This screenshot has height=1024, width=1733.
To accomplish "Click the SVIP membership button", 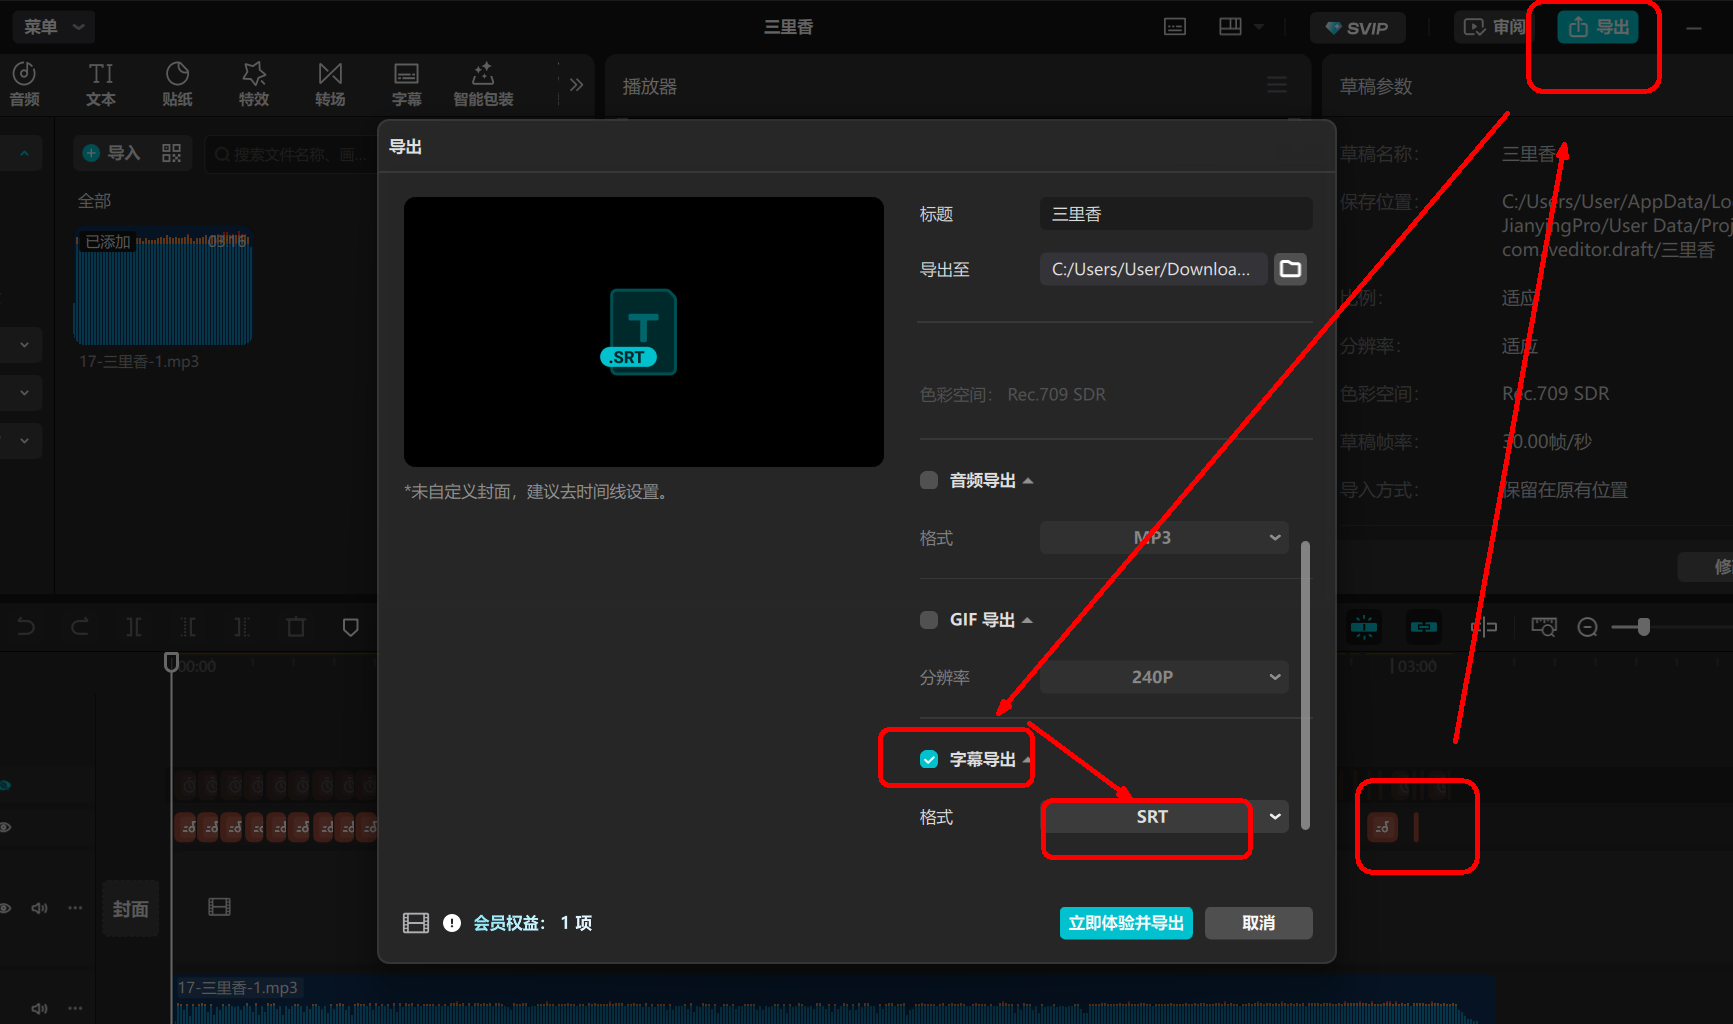I will pos(1357,28).
